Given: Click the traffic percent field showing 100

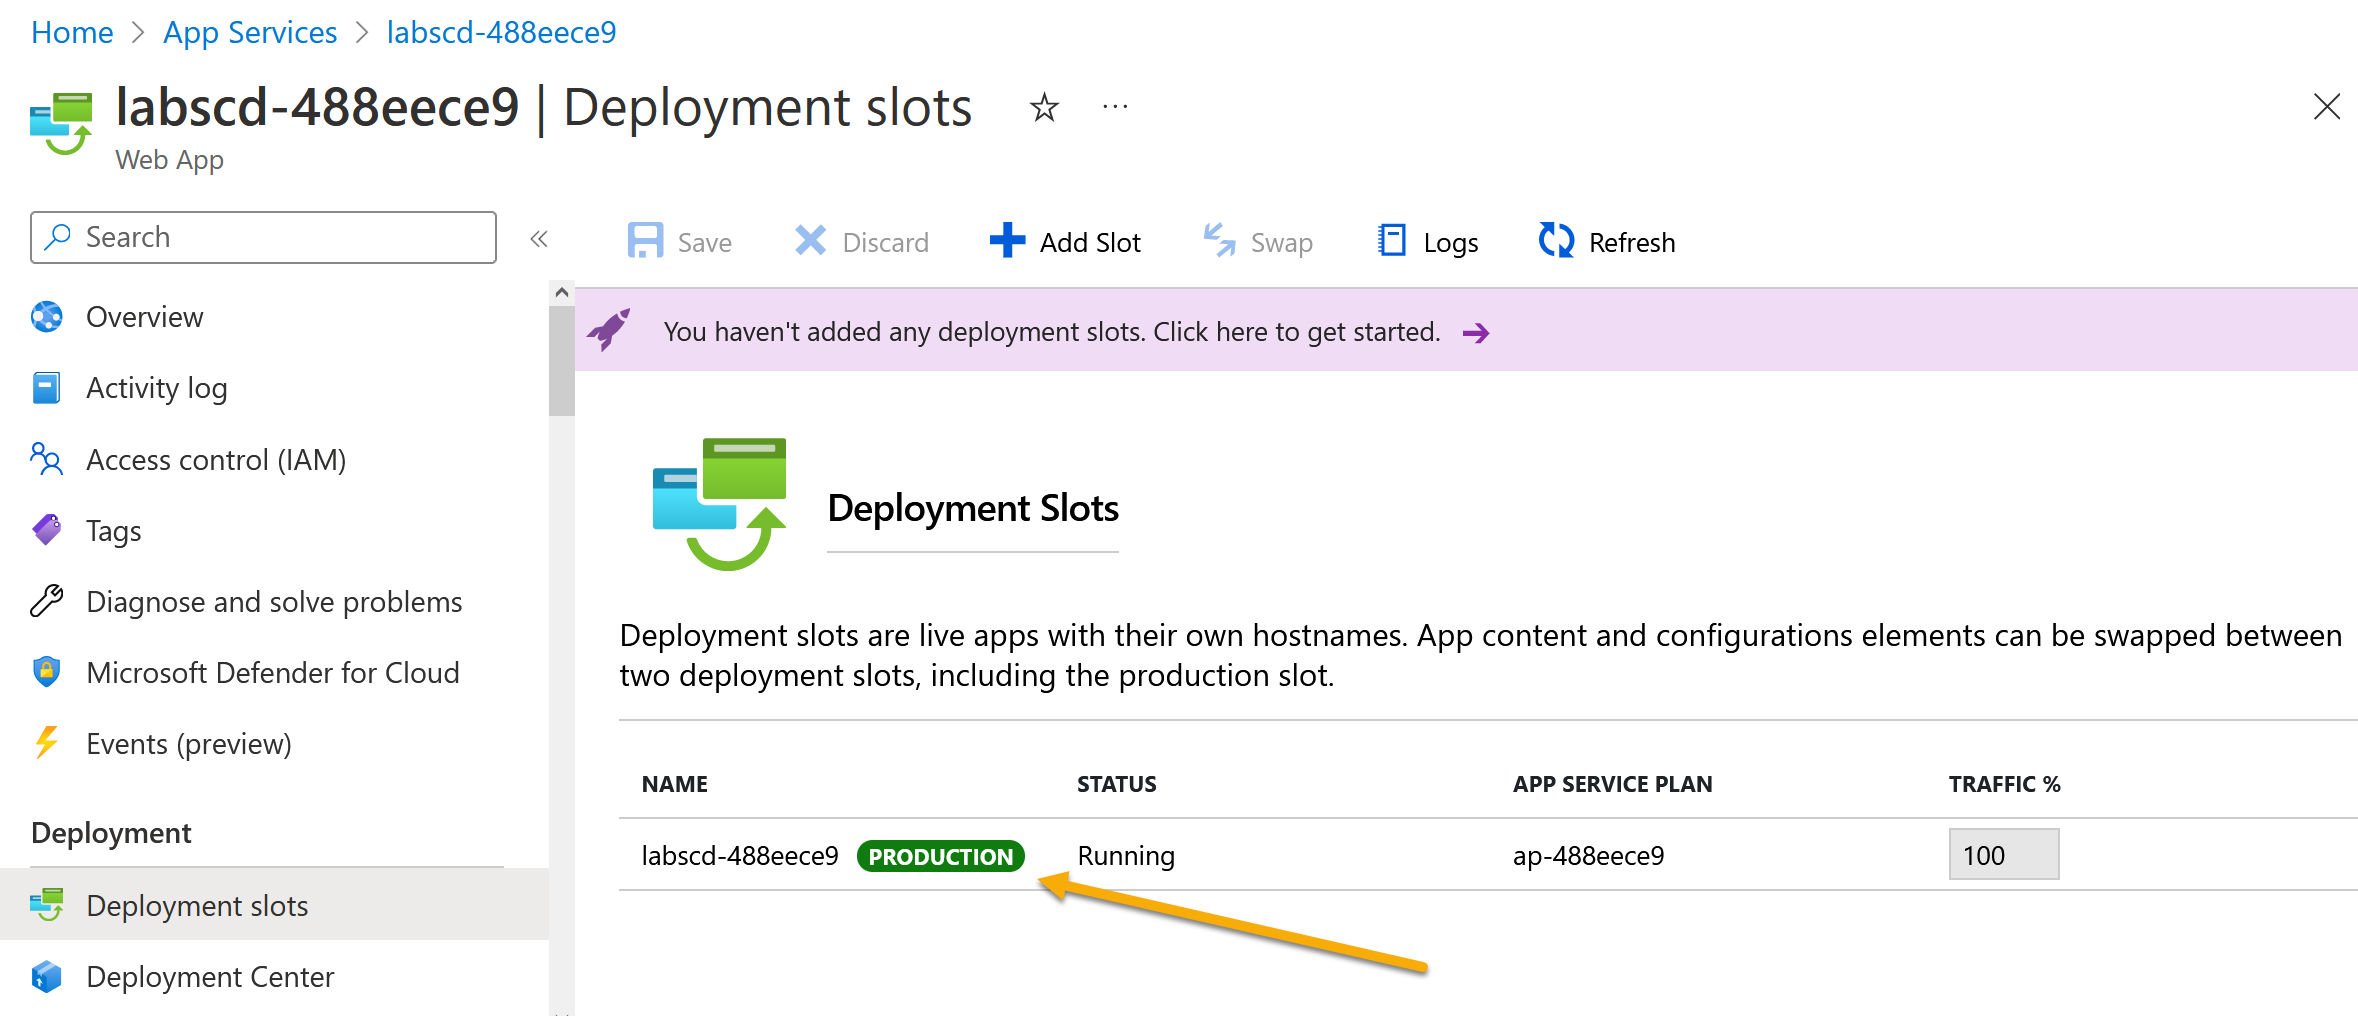Looking at the screenshot, I should 2004,855.
